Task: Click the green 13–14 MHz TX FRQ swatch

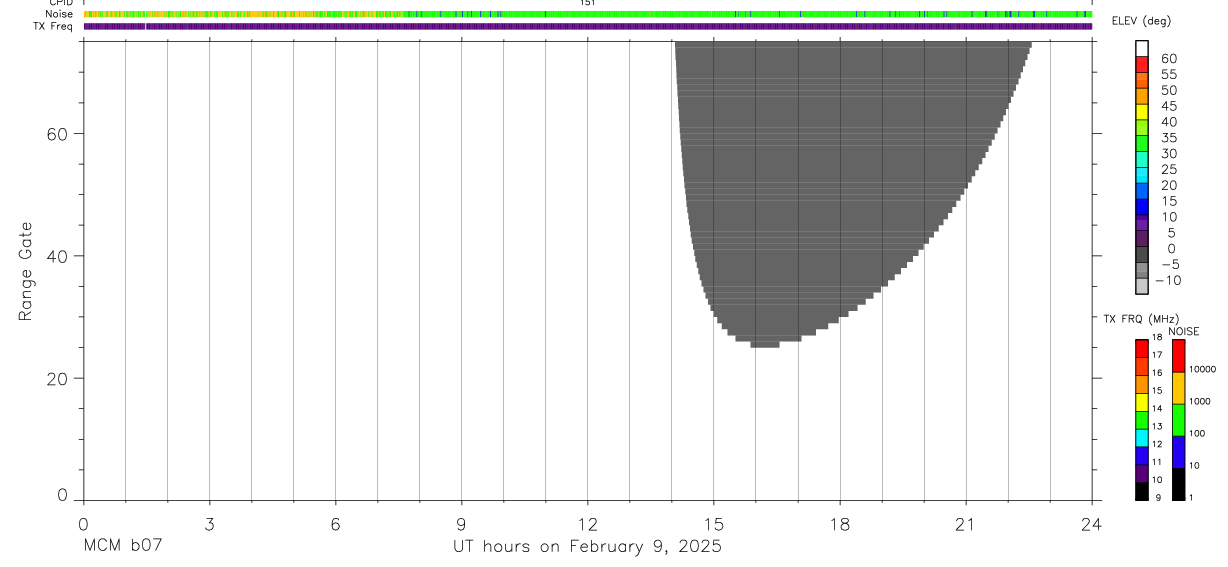Action: coord(1141,419)
